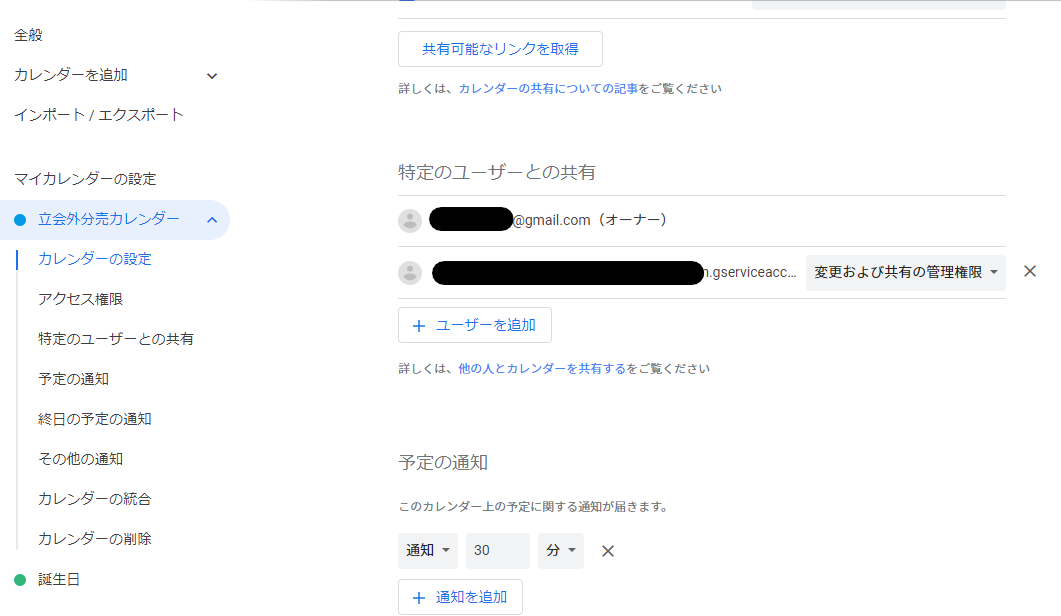Expand the カレンダーを追加 section chevron
Image resolution: width=1061 pixels, height=616 pixels.
[211, 76]
